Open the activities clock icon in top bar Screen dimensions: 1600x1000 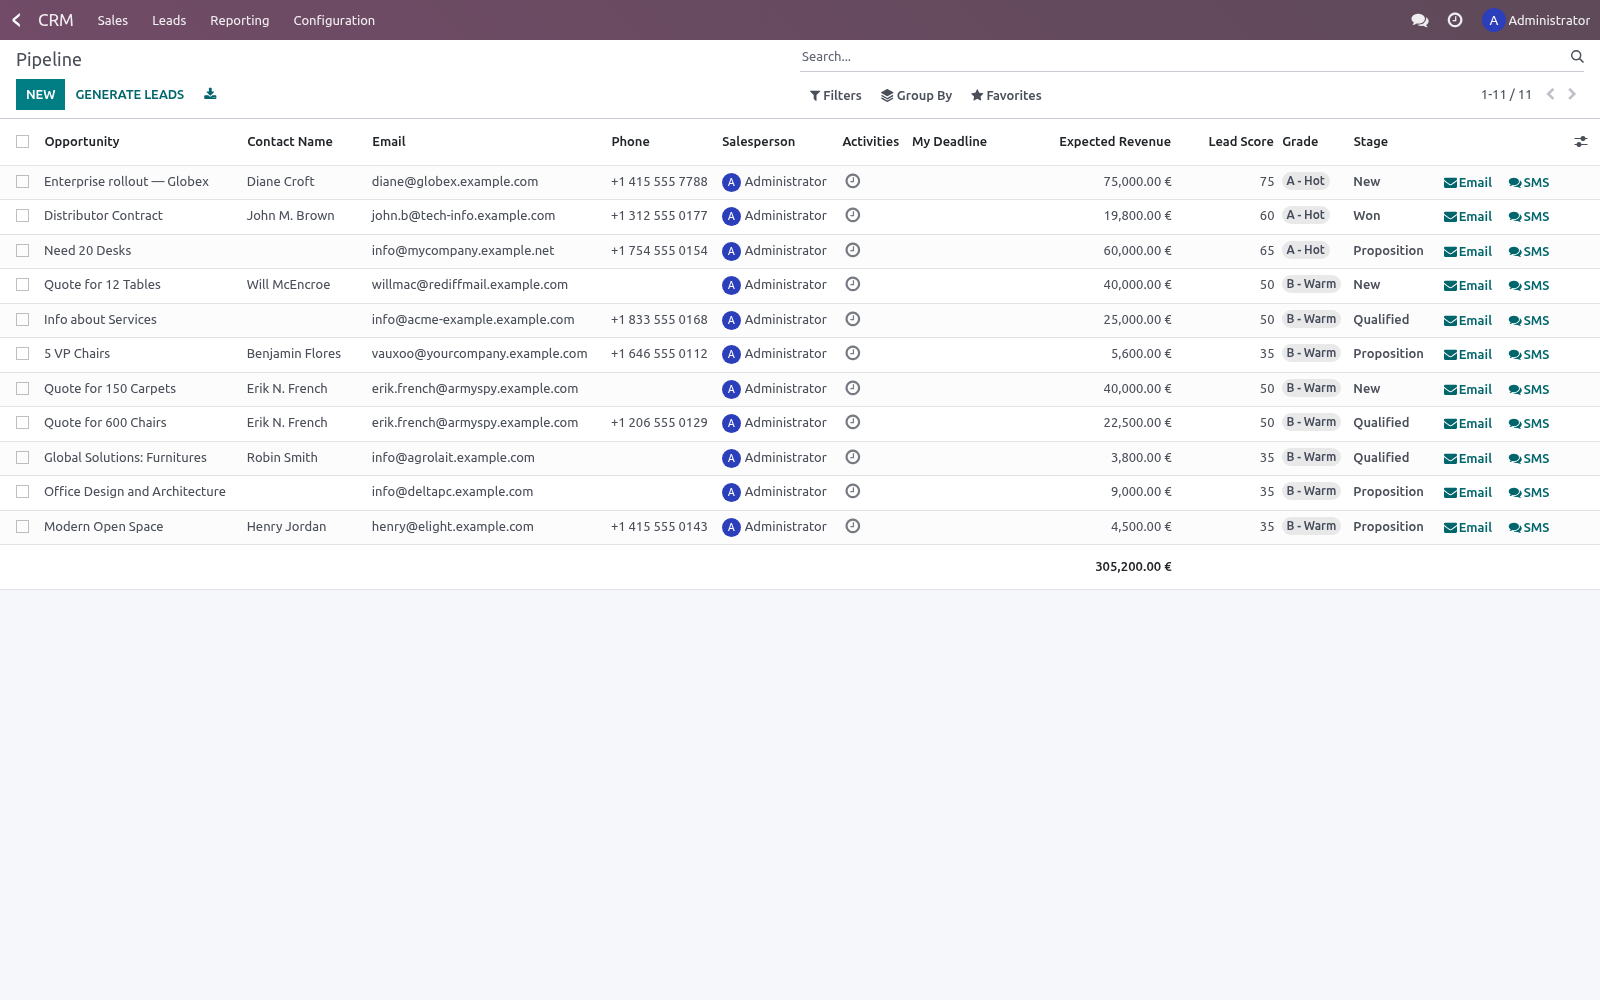point(1455,20)
